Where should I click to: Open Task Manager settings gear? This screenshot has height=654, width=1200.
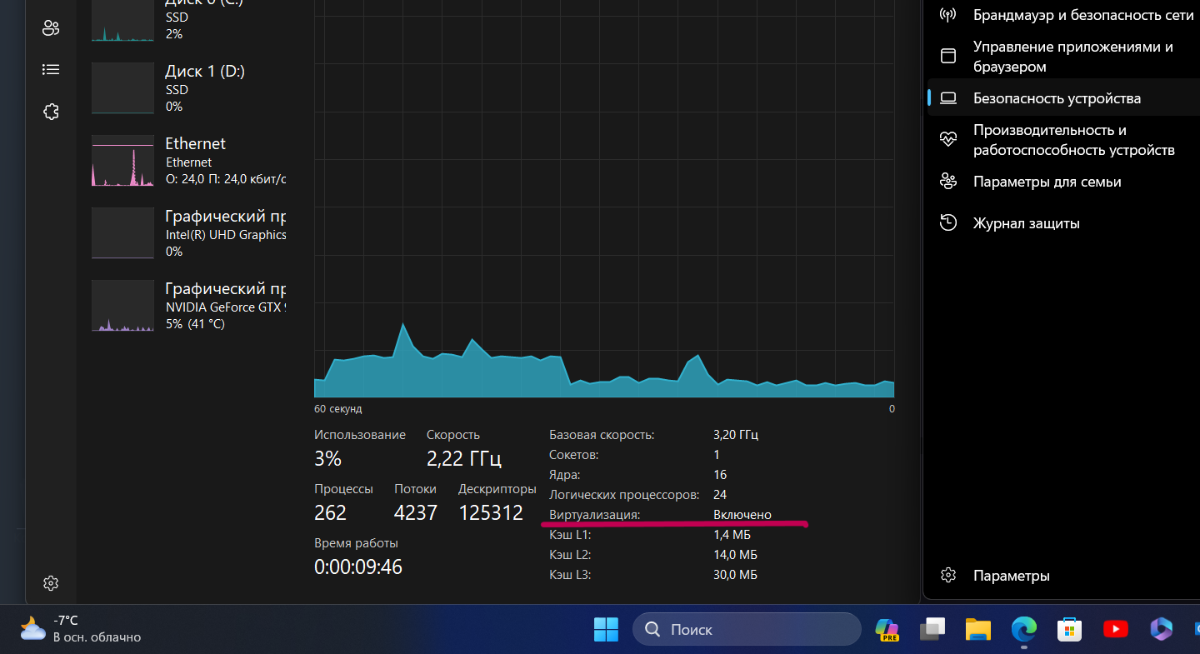click(x=51, y=583)
